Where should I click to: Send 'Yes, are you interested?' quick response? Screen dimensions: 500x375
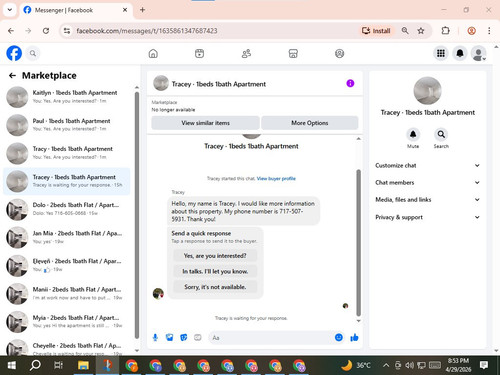coord(215,256)
